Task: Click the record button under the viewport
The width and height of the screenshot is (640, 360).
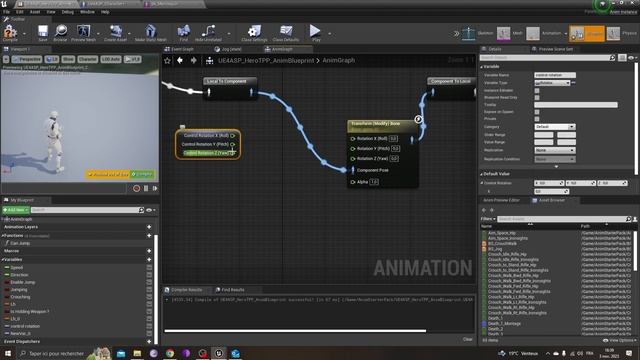Action: (136, 188)
